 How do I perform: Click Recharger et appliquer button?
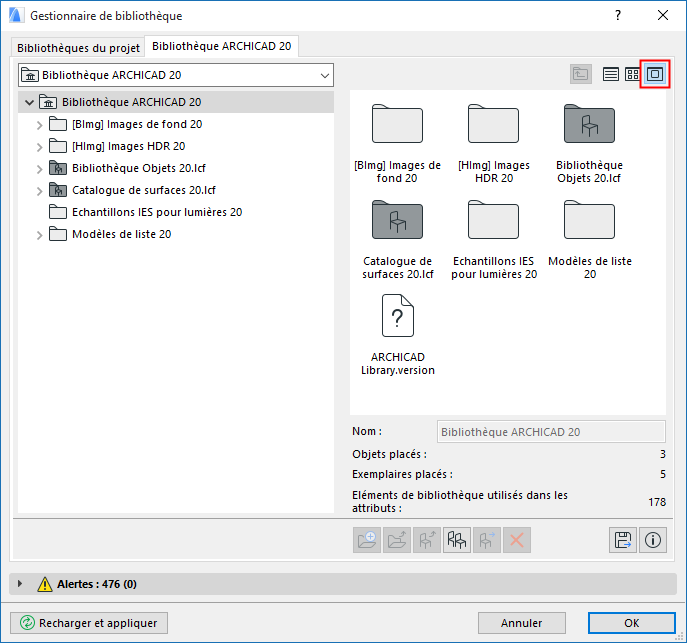(89, 623)
